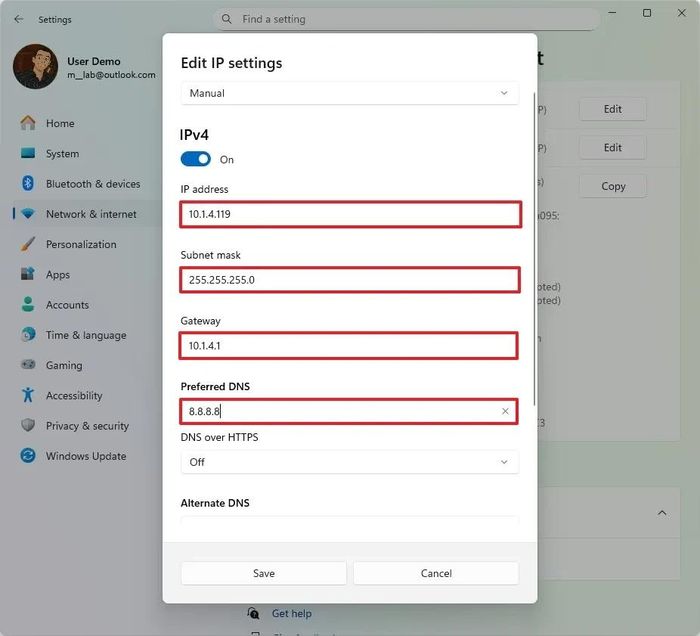Open the Get help link

coord(292,613)
